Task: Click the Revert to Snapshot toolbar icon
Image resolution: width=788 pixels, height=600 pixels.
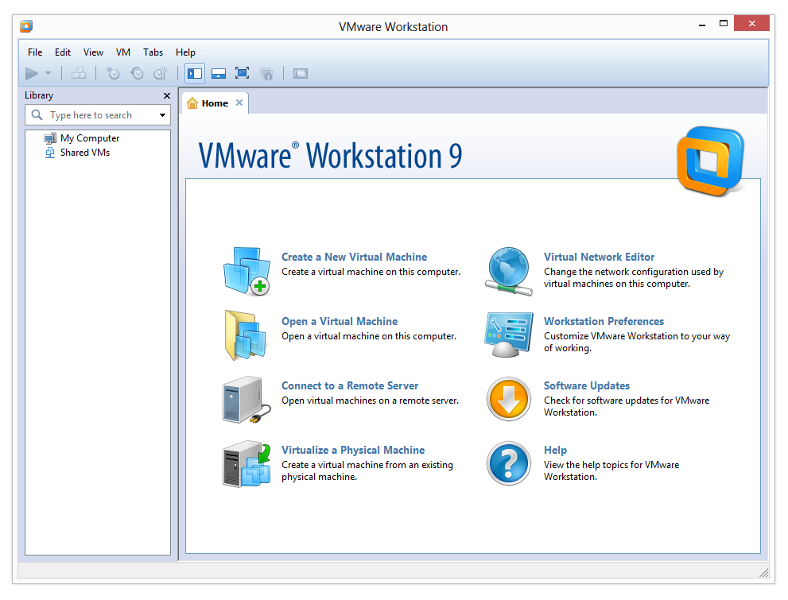Action: tap(137, 74)
